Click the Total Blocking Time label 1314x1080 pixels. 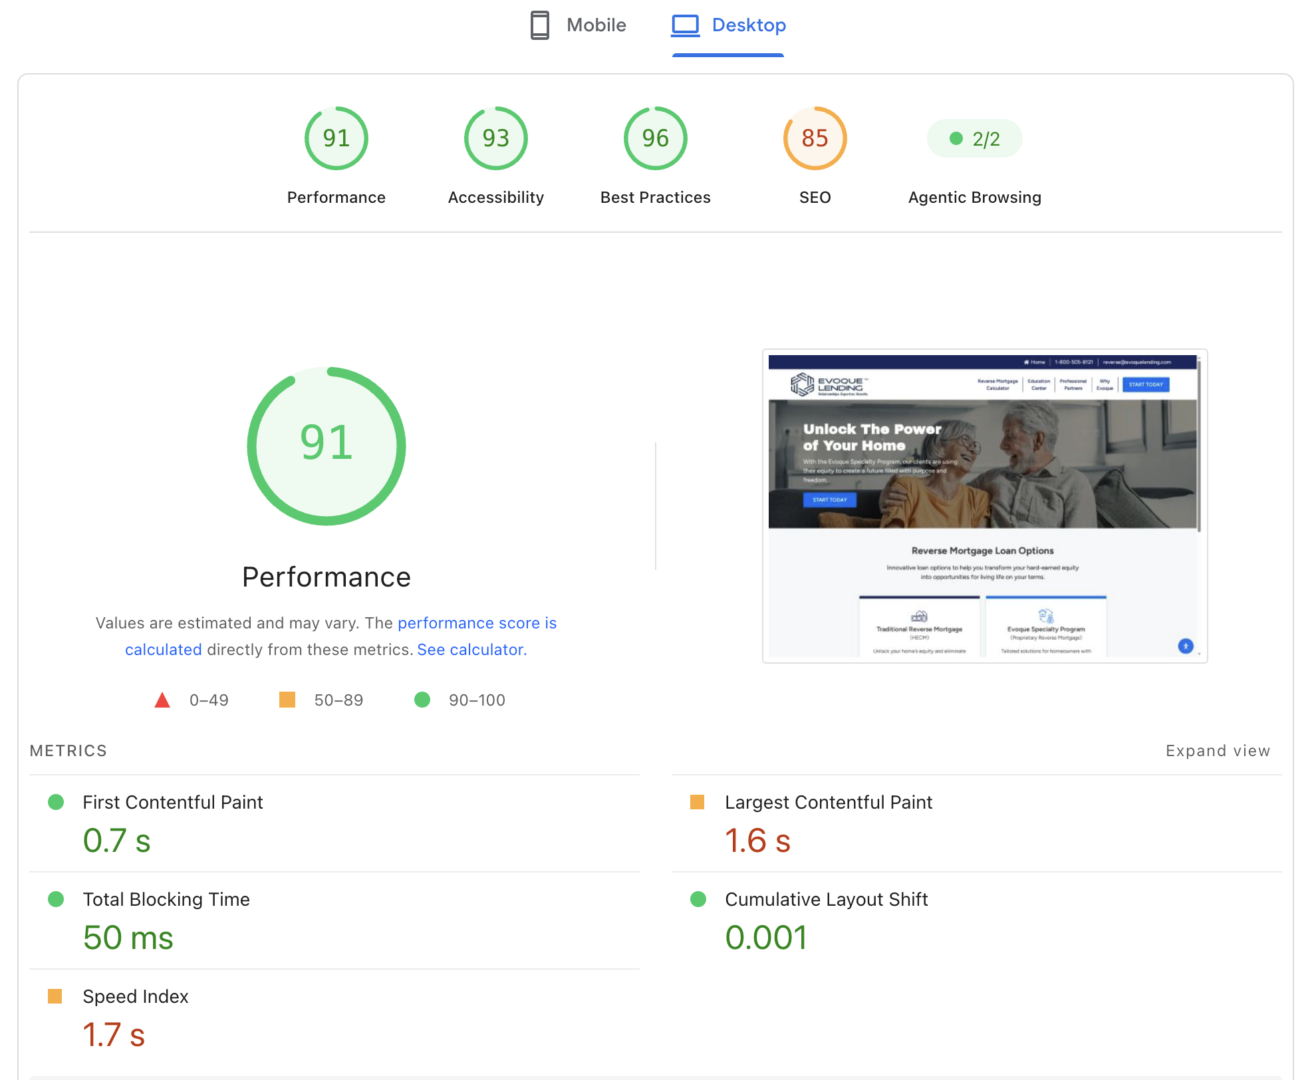point(166,899)
